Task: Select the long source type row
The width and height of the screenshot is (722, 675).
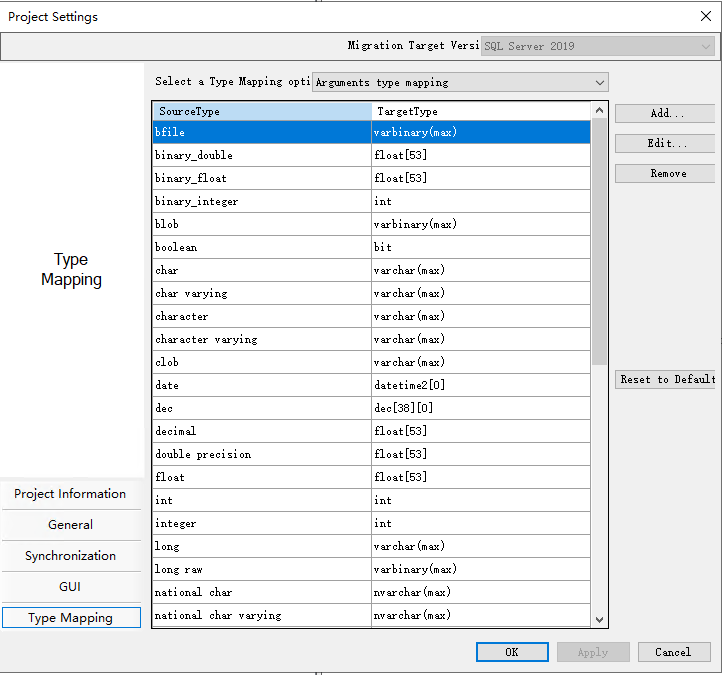Action: point(371,546)
